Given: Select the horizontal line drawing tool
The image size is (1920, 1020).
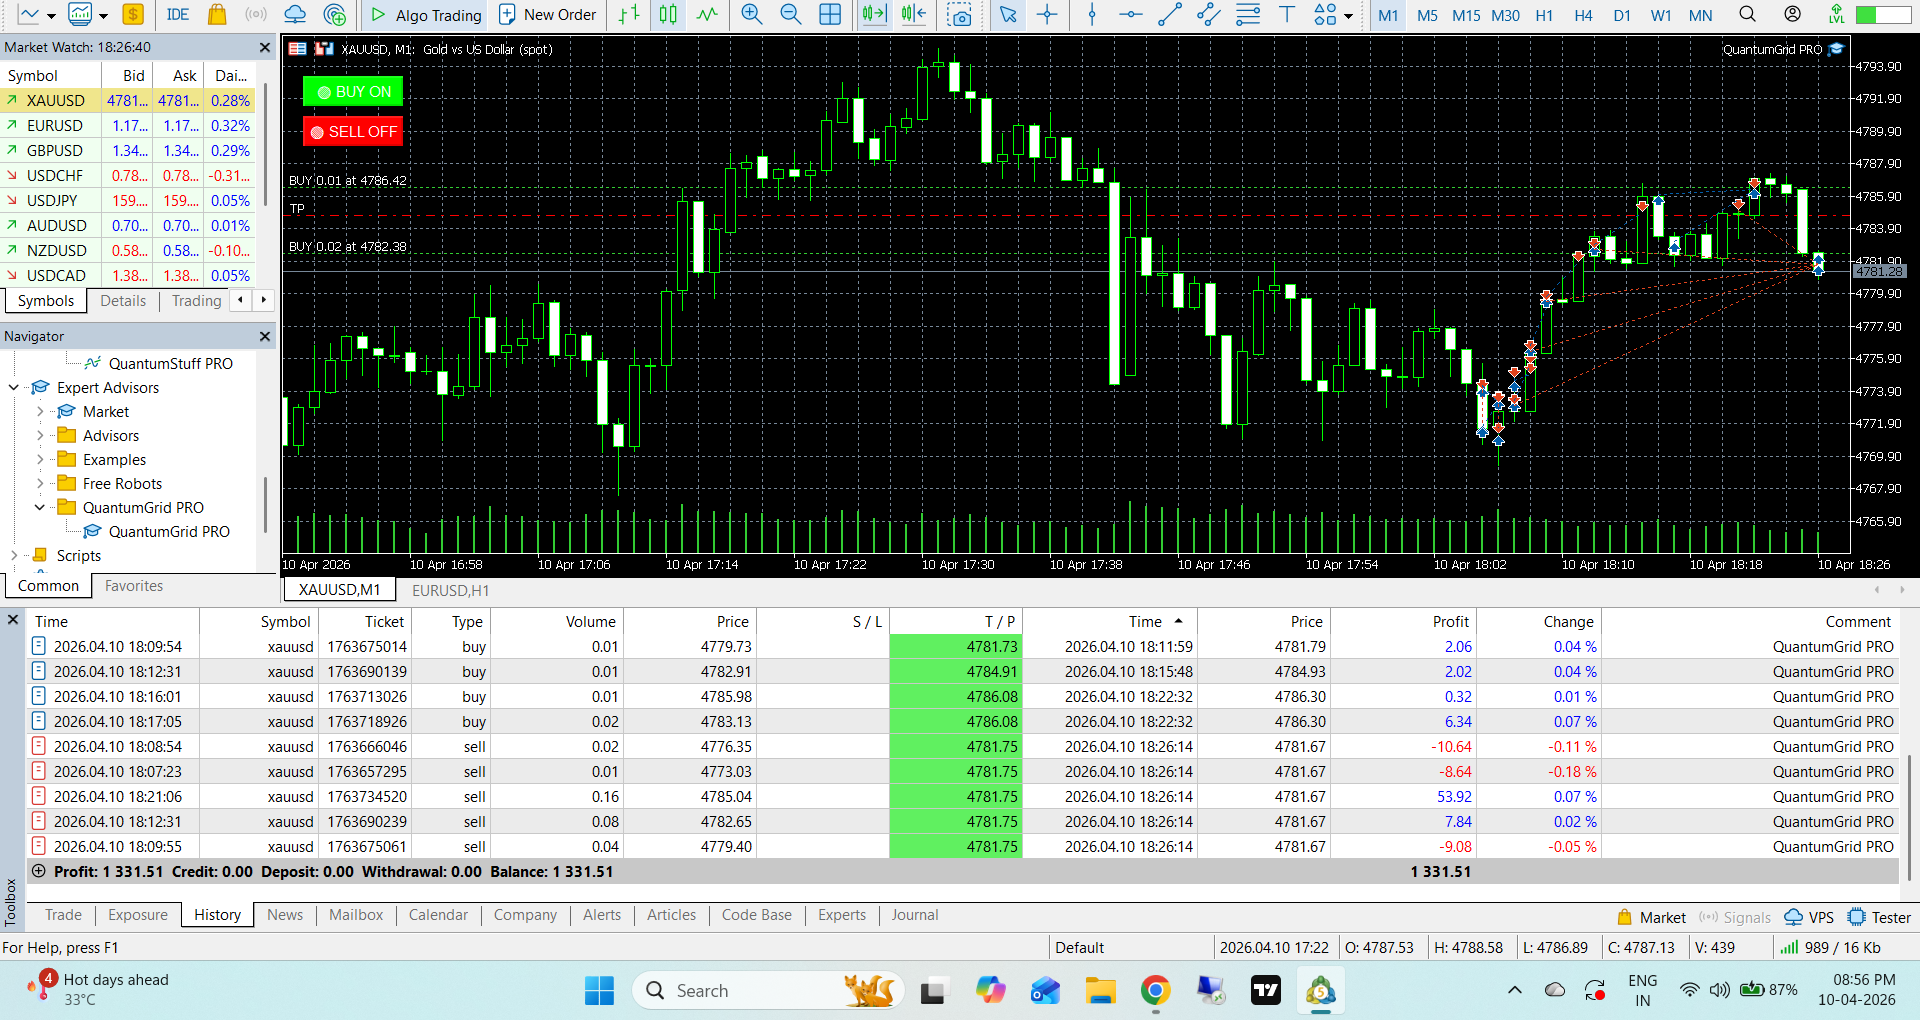Looking at the screenshot, I should pyautogui.click(x=1131, y=14).
